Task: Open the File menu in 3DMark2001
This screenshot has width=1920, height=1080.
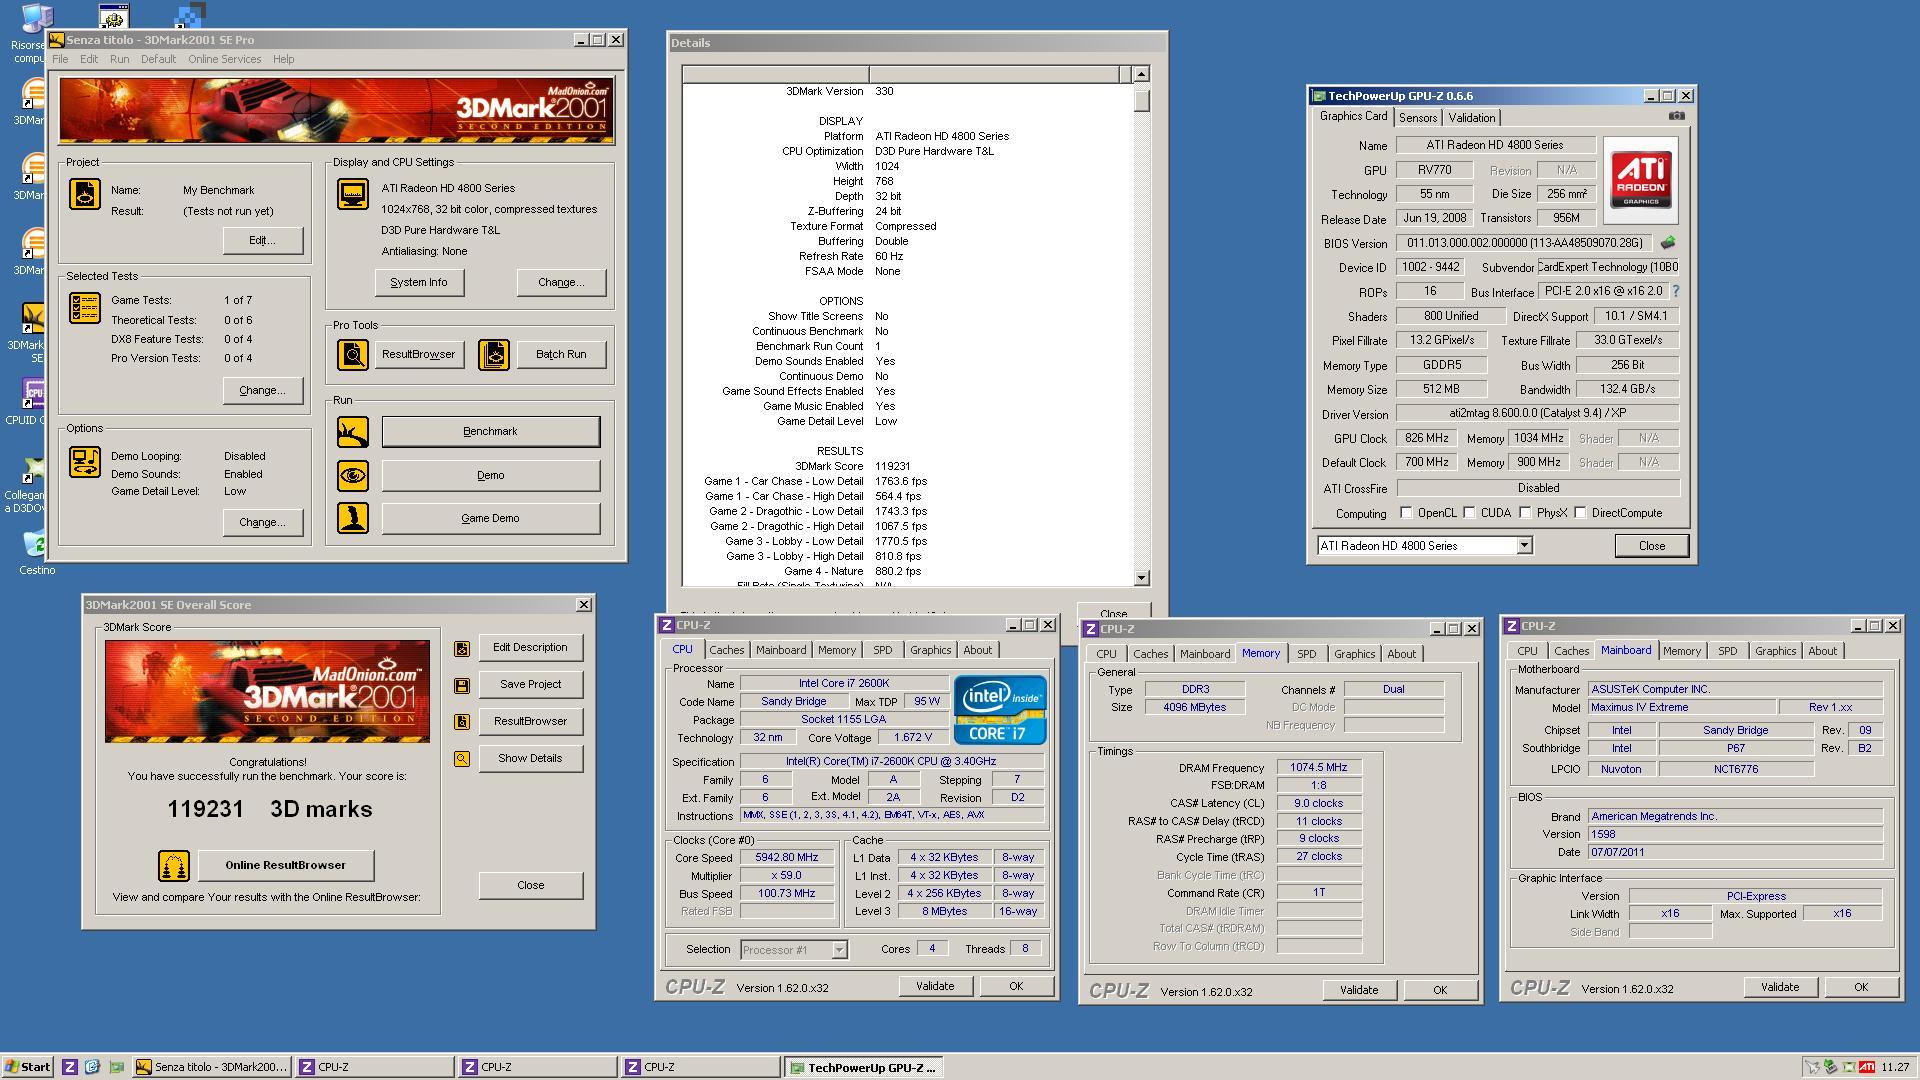Action: click(60, 59)
